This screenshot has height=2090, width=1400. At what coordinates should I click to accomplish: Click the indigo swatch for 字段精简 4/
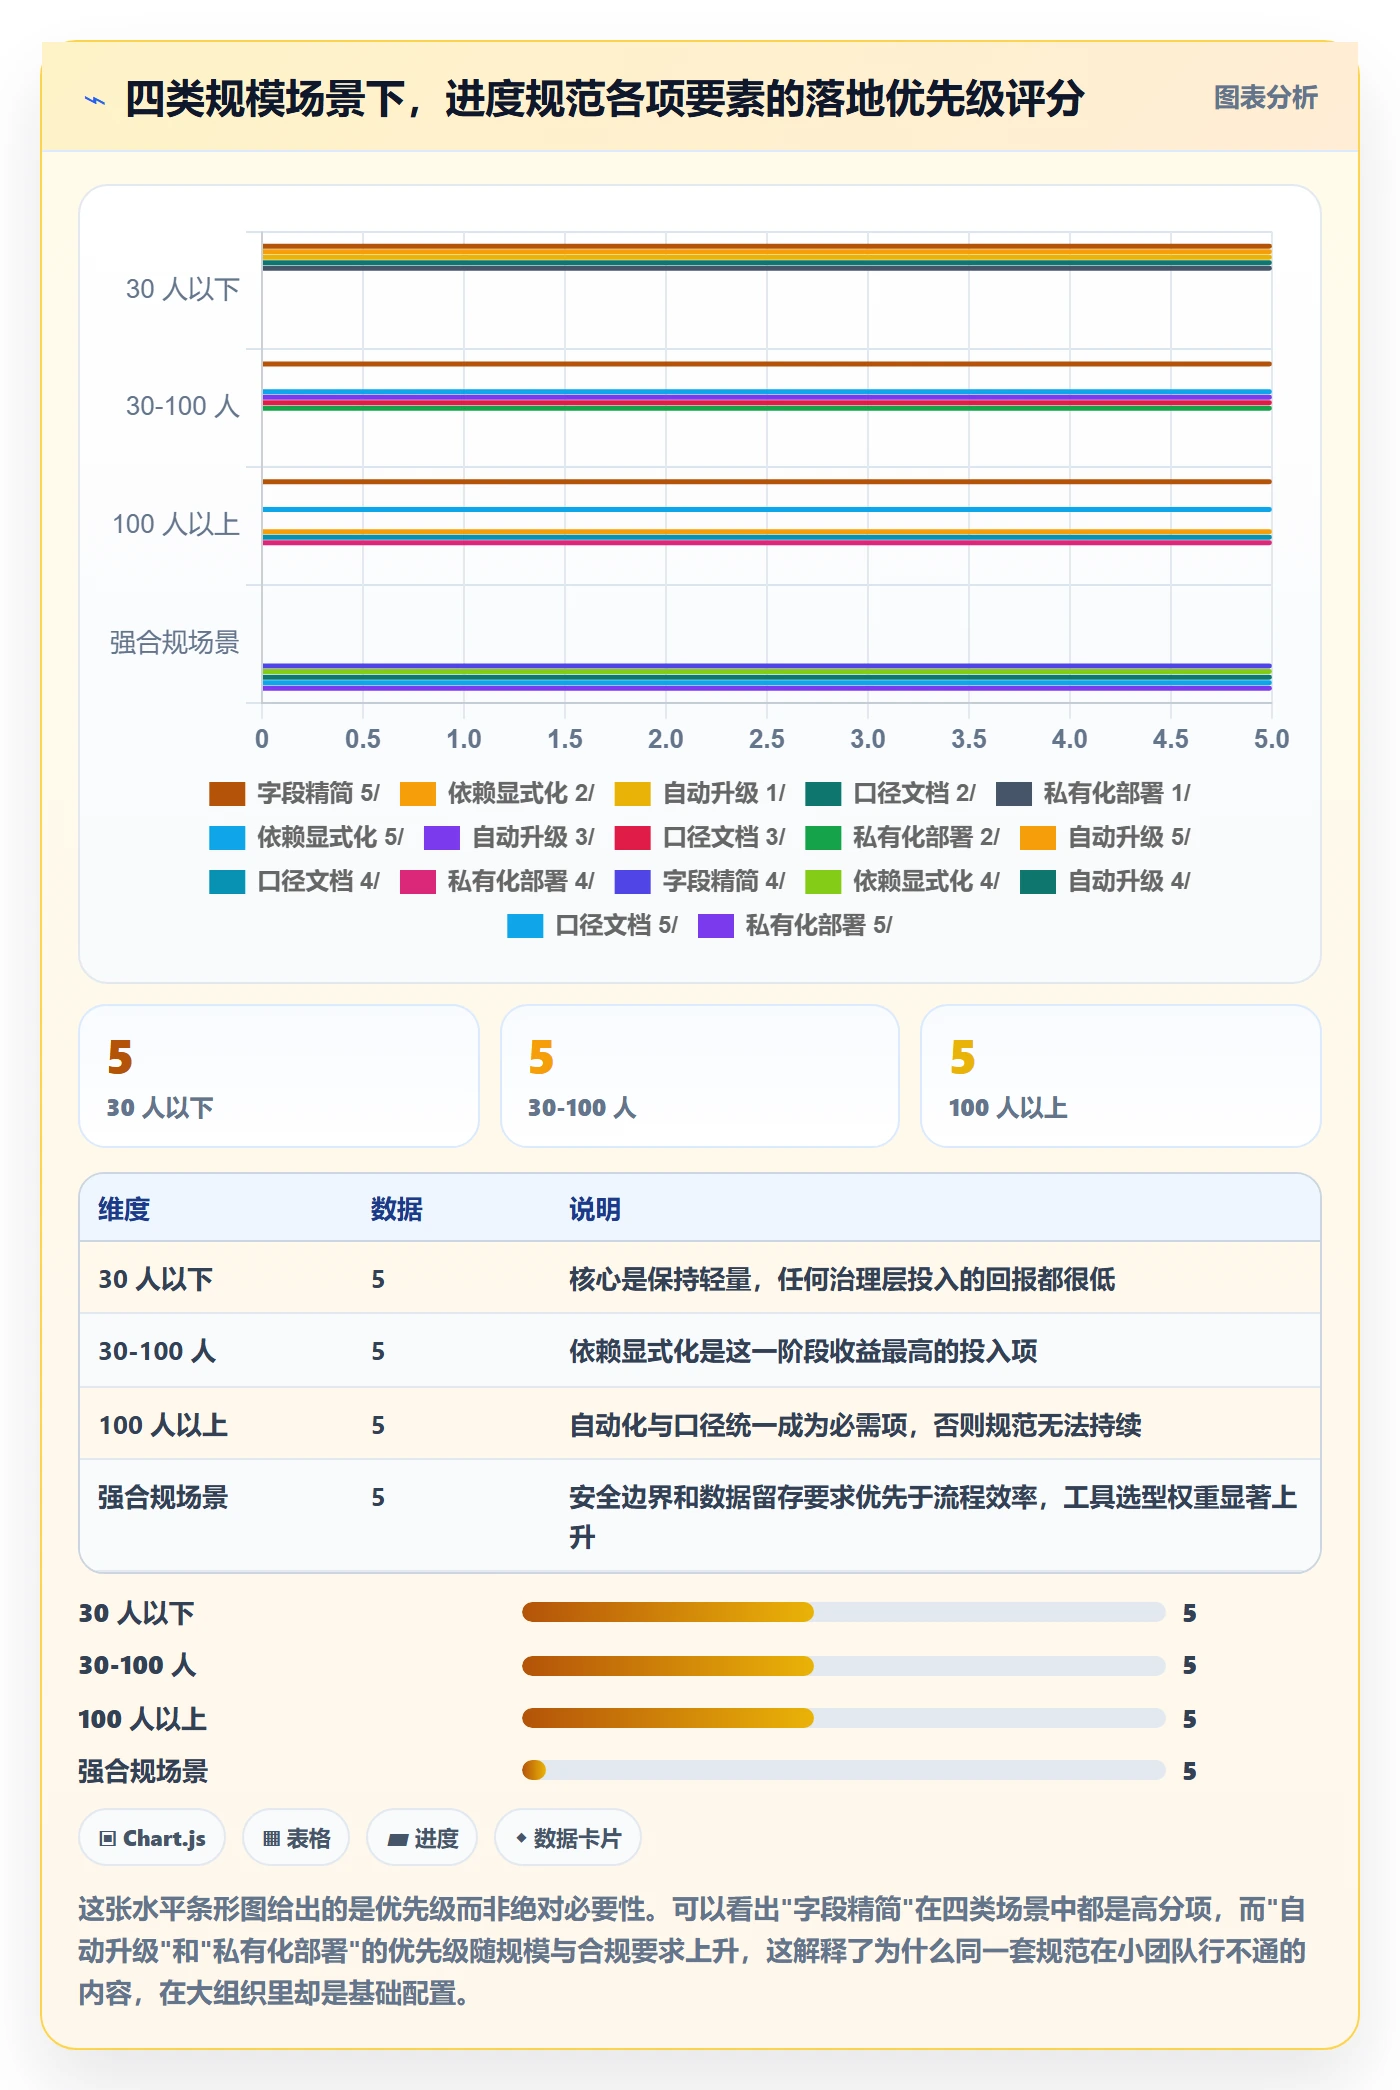633,882
